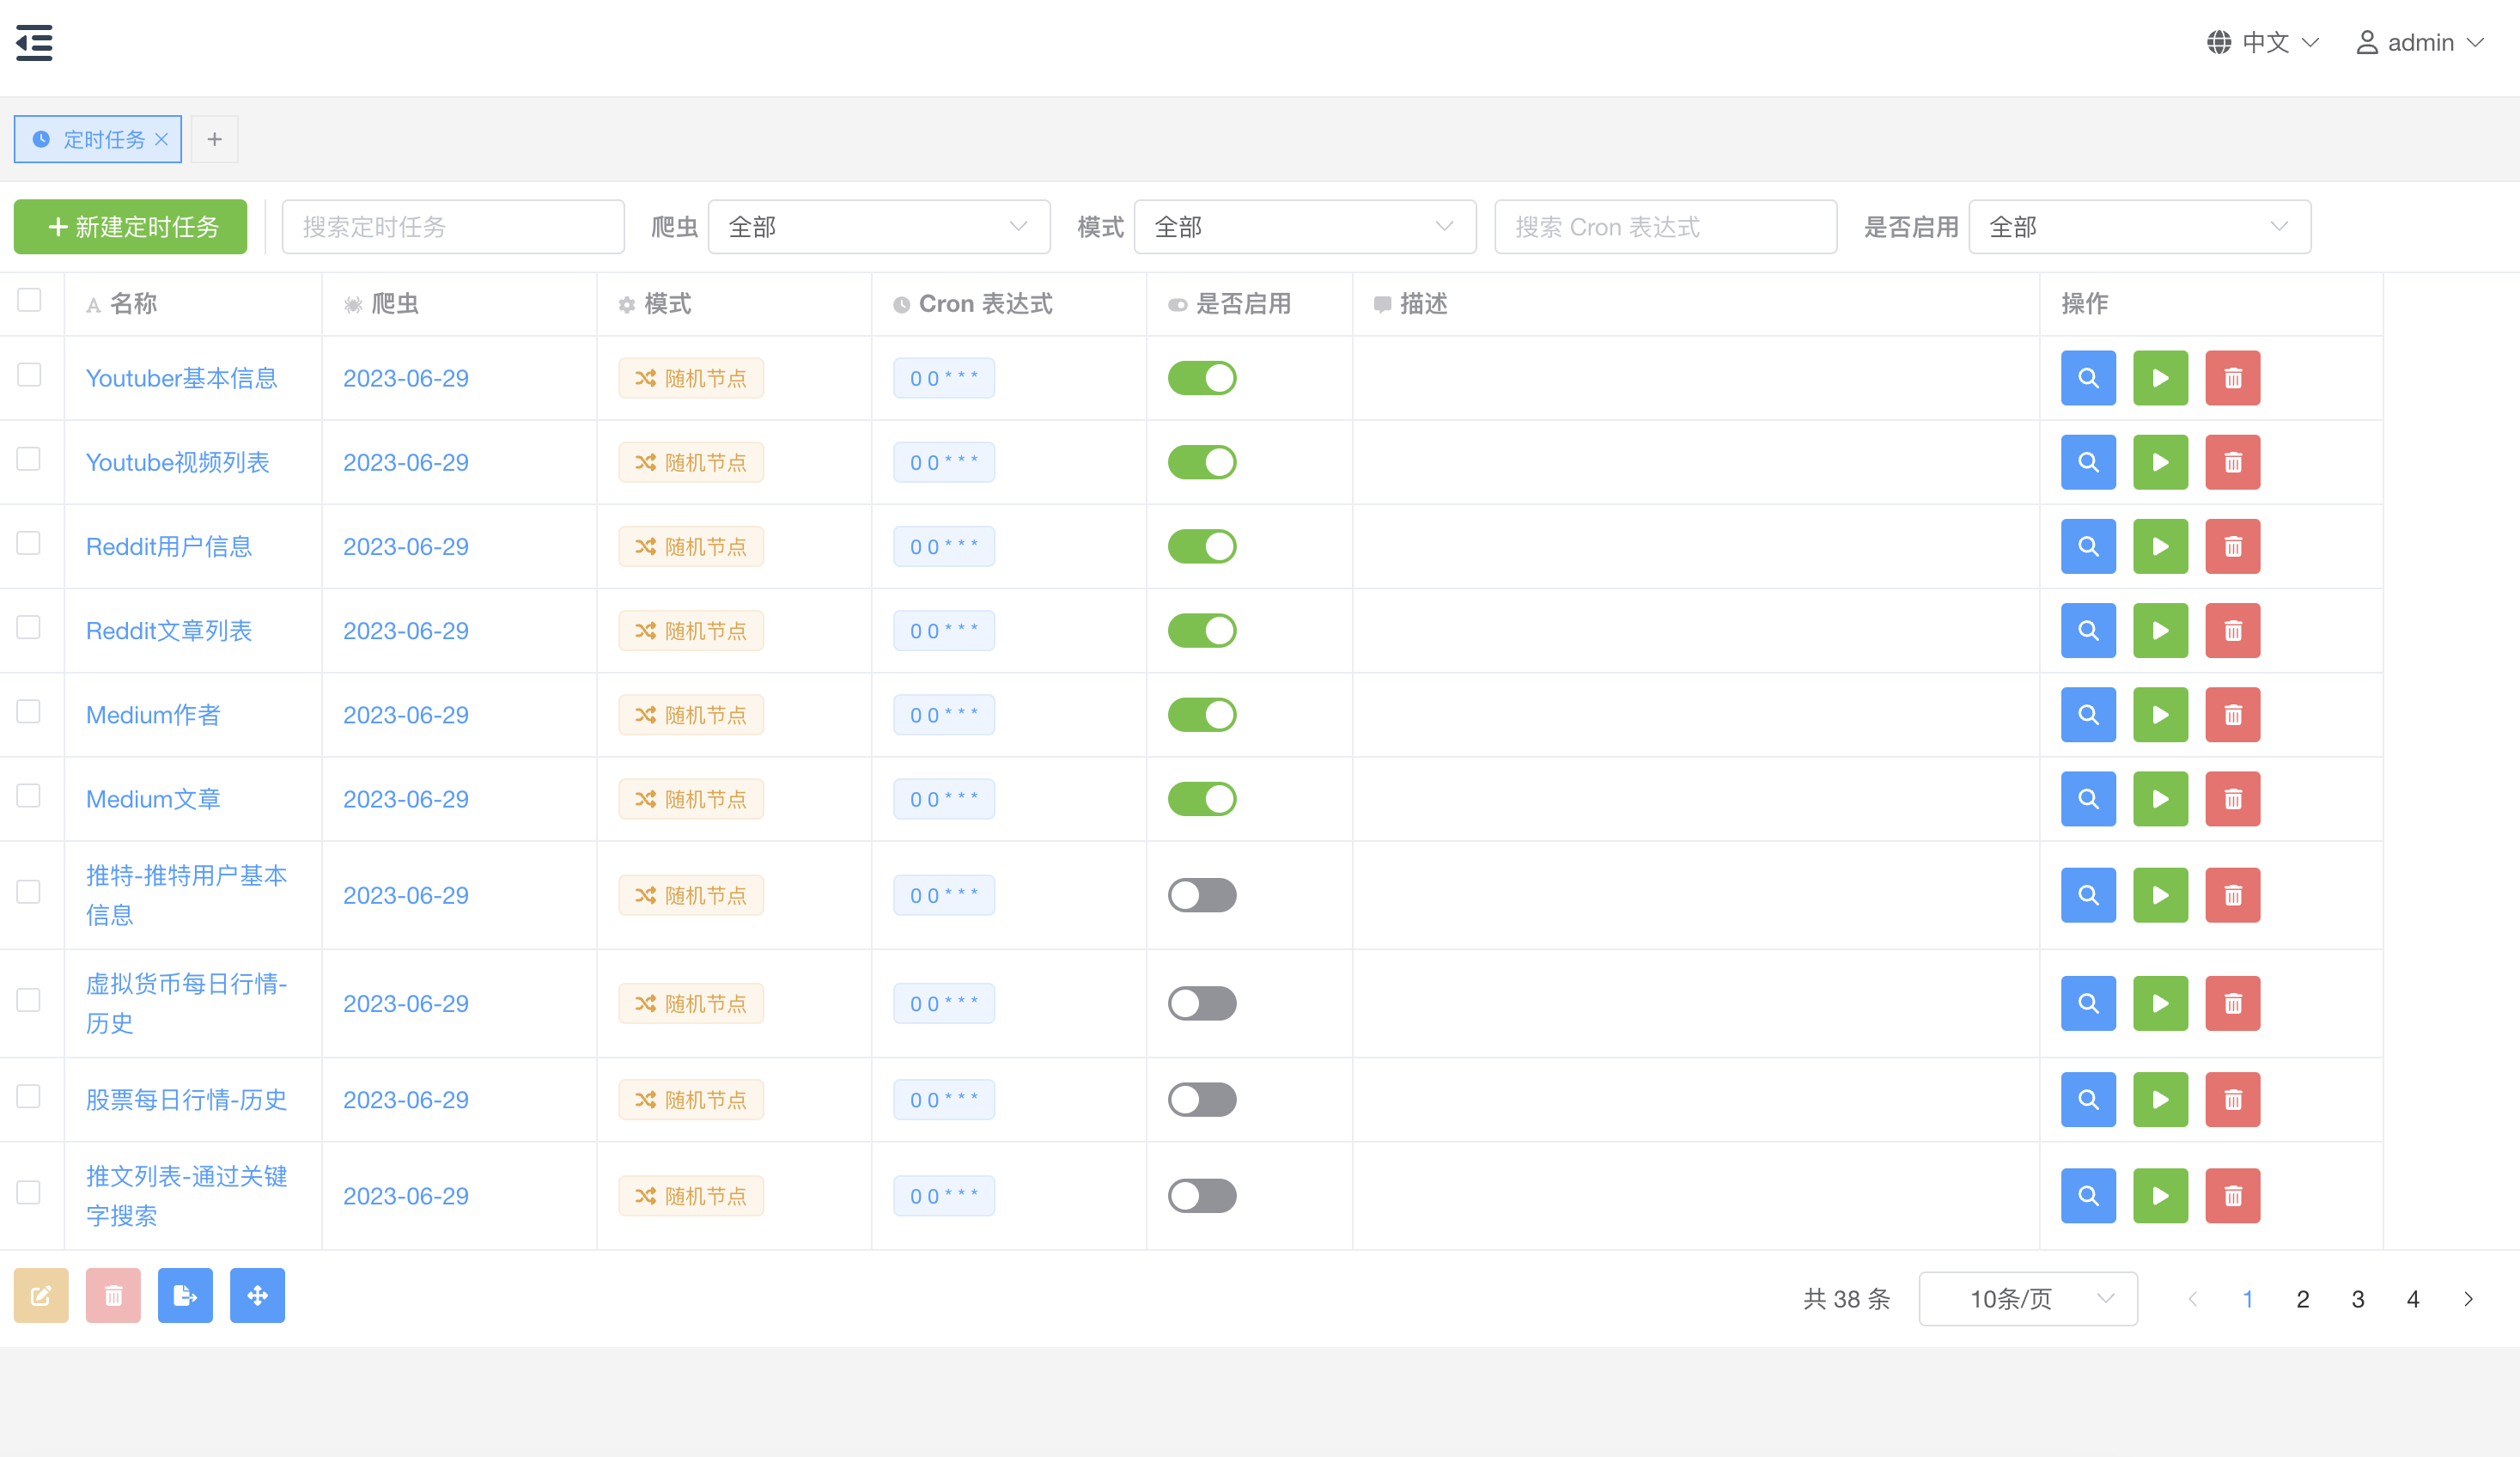Click the 名称 column header

click(133, 303)
